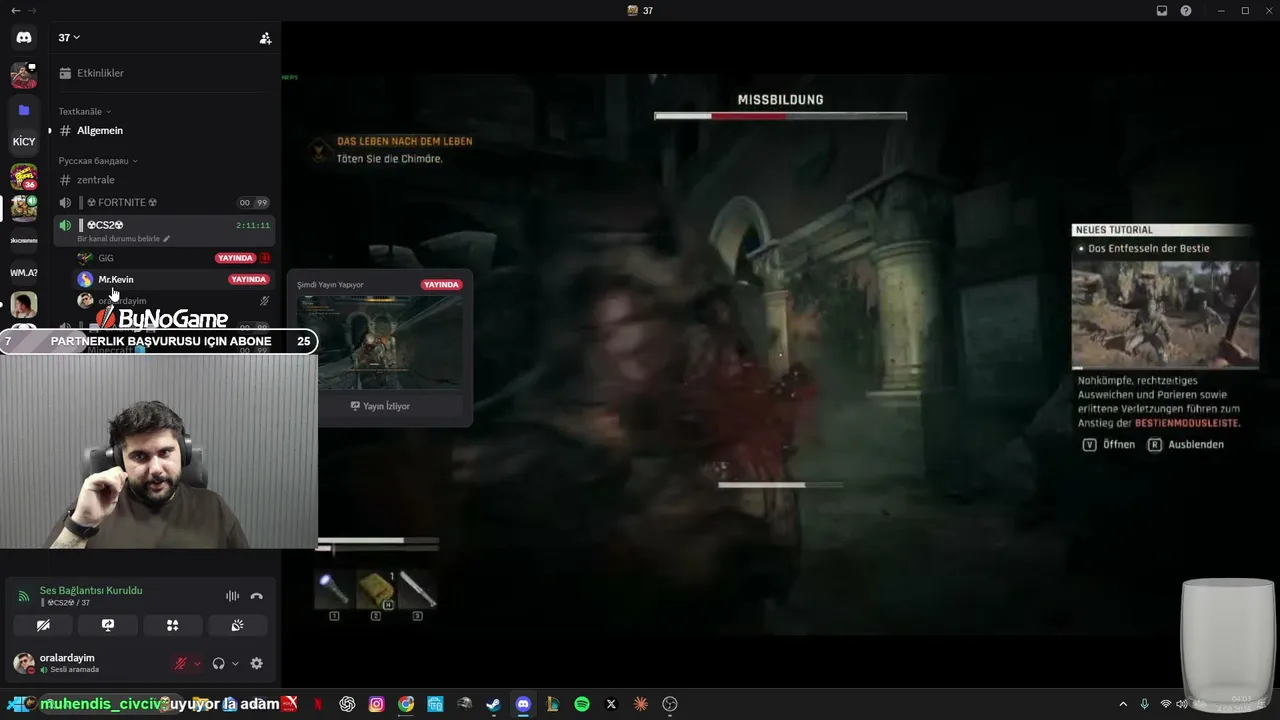Open the PUBG helmet icon in the taskbar

point(464,704)
